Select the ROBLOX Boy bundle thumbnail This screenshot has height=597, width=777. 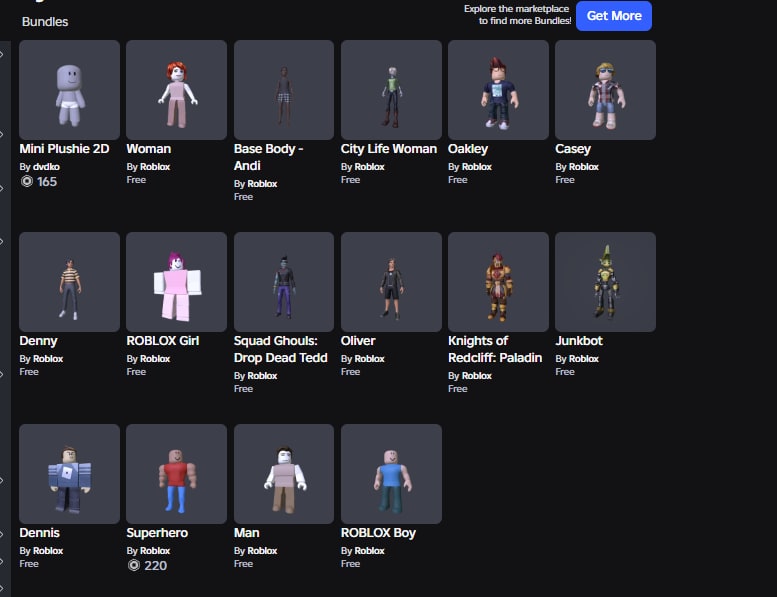coord(391,474)
